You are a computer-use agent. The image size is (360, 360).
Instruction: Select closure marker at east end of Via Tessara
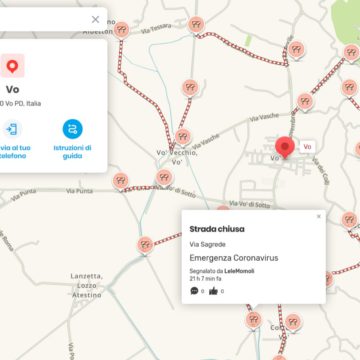[x=196, y=24]
